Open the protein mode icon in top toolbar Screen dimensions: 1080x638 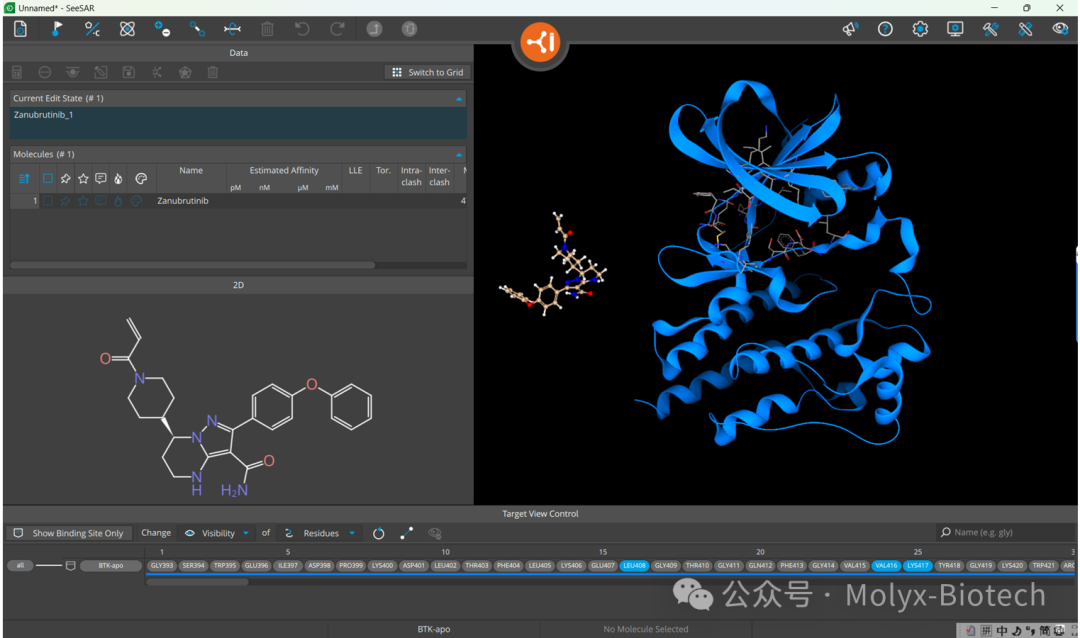21,29
